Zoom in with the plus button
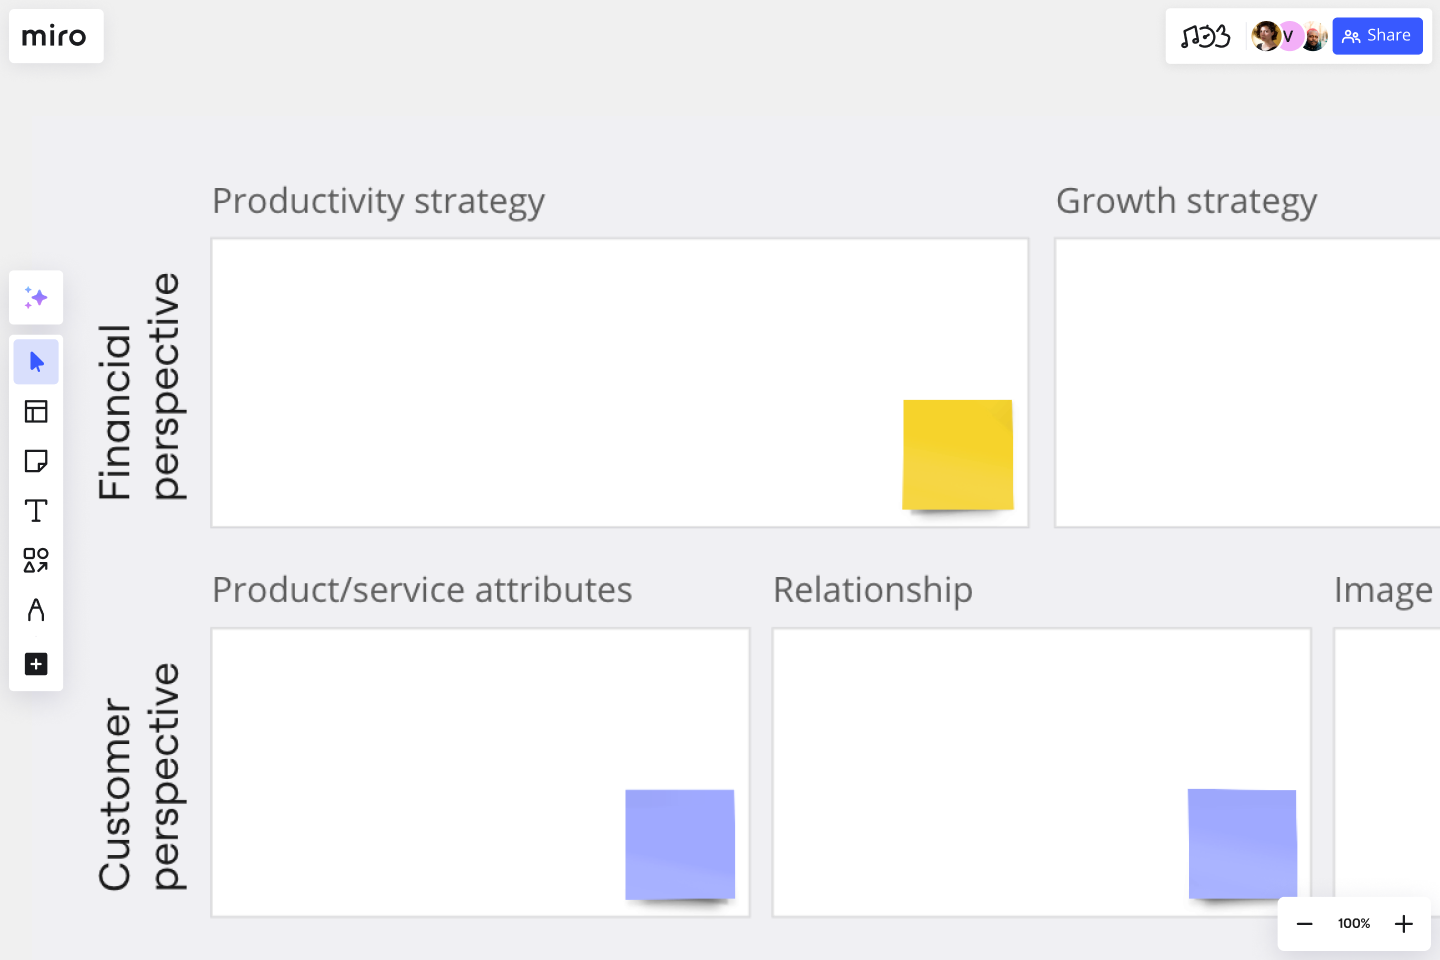Viewport: 1440px width, 960px height. 1404,924
